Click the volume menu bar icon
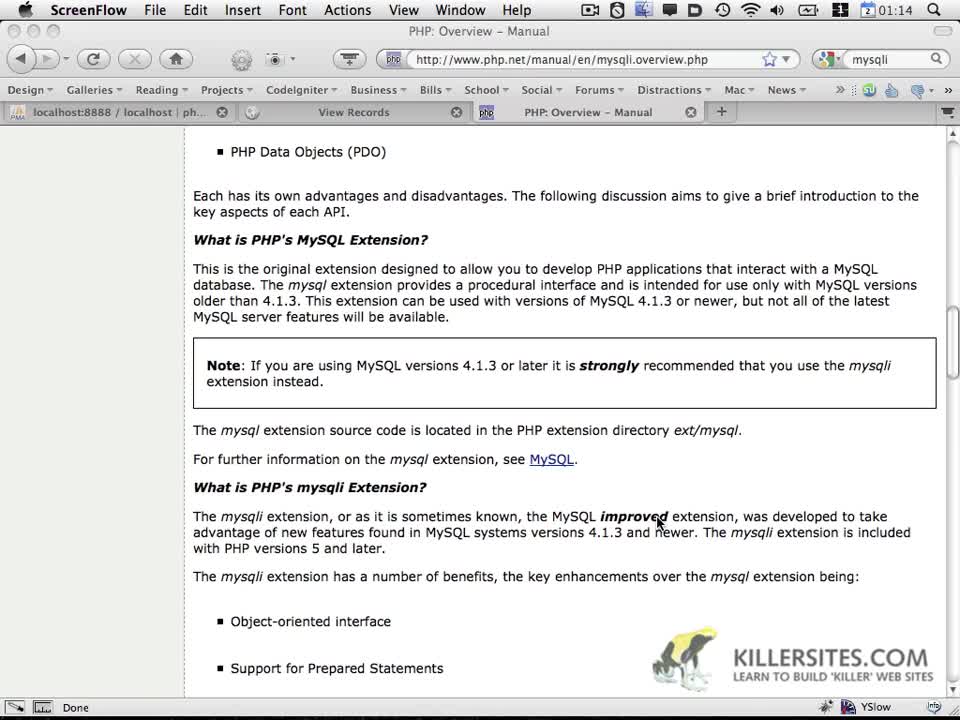Image resolution: width=960 pixels, height=720 pixels. pyautogui.click(x=777, y=10)
